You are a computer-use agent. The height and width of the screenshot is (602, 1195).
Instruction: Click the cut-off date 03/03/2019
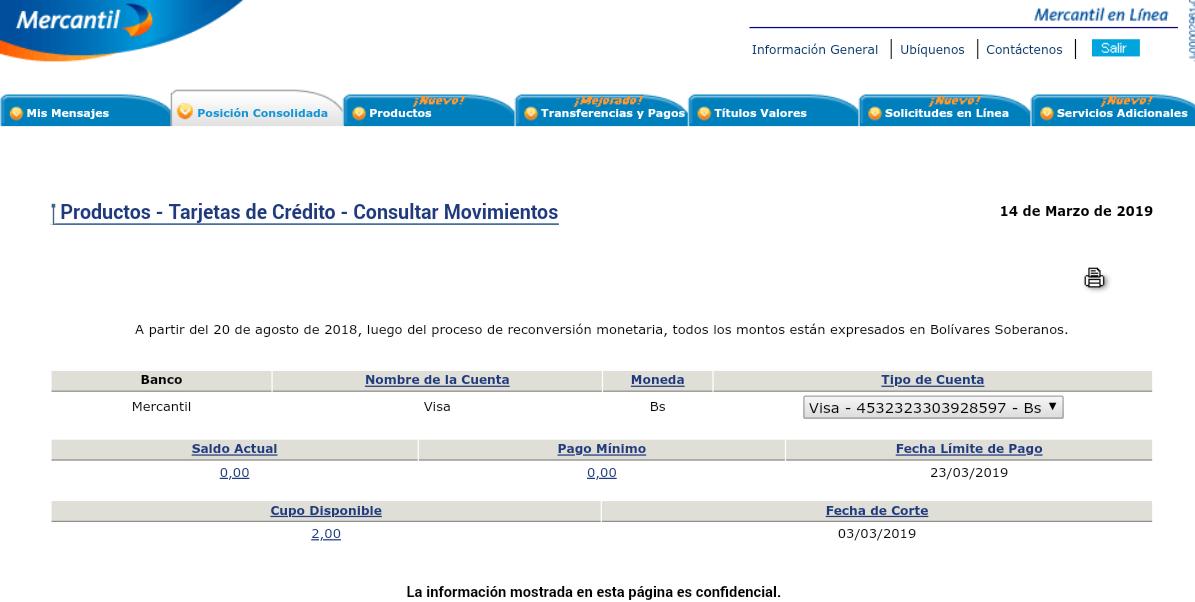(876, 533)
